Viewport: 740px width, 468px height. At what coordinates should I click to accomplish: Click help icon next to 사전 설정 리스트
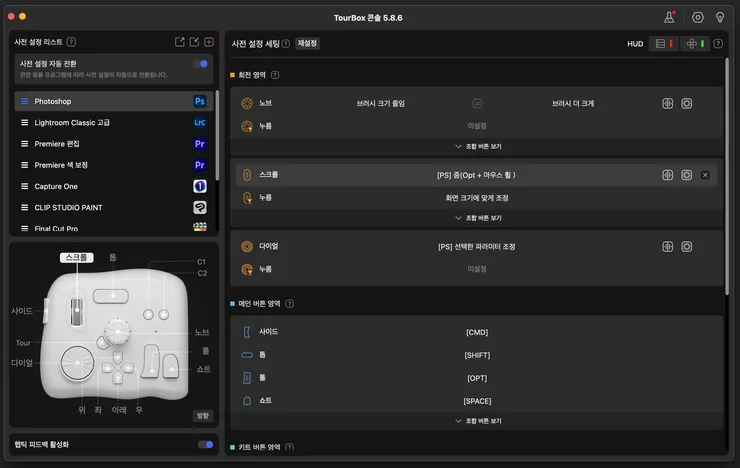(x=71, y=42)
